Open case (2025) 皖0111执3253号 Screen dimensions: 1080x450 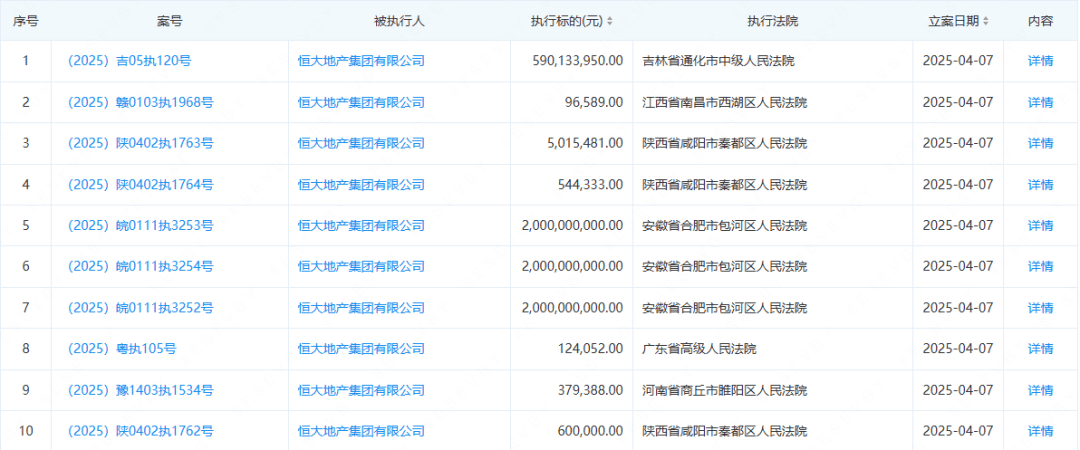point(141,225)
